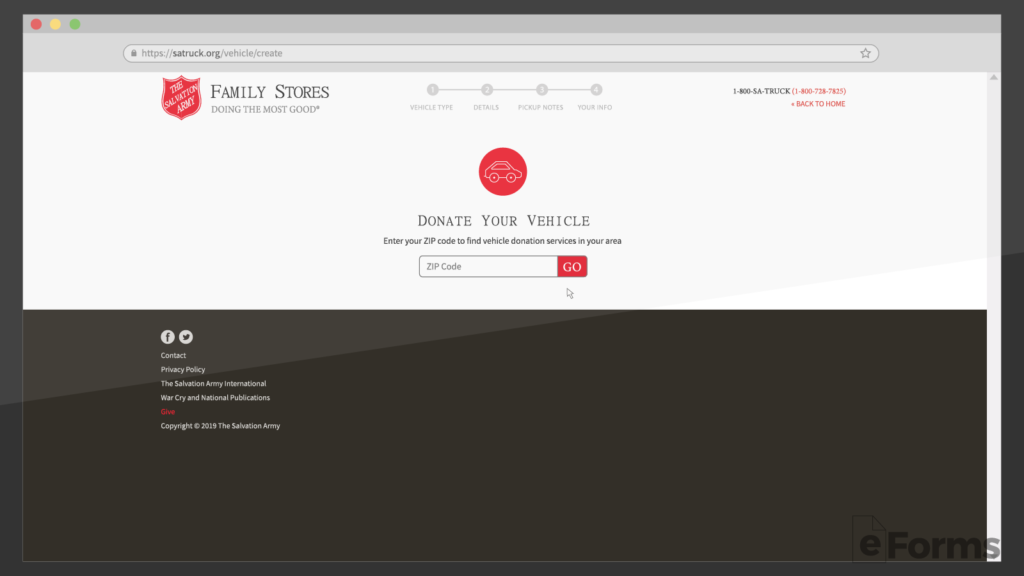This screenshot has width=1024, height=576.
Task: Open the Contact footer link
Action: (173, 356)
